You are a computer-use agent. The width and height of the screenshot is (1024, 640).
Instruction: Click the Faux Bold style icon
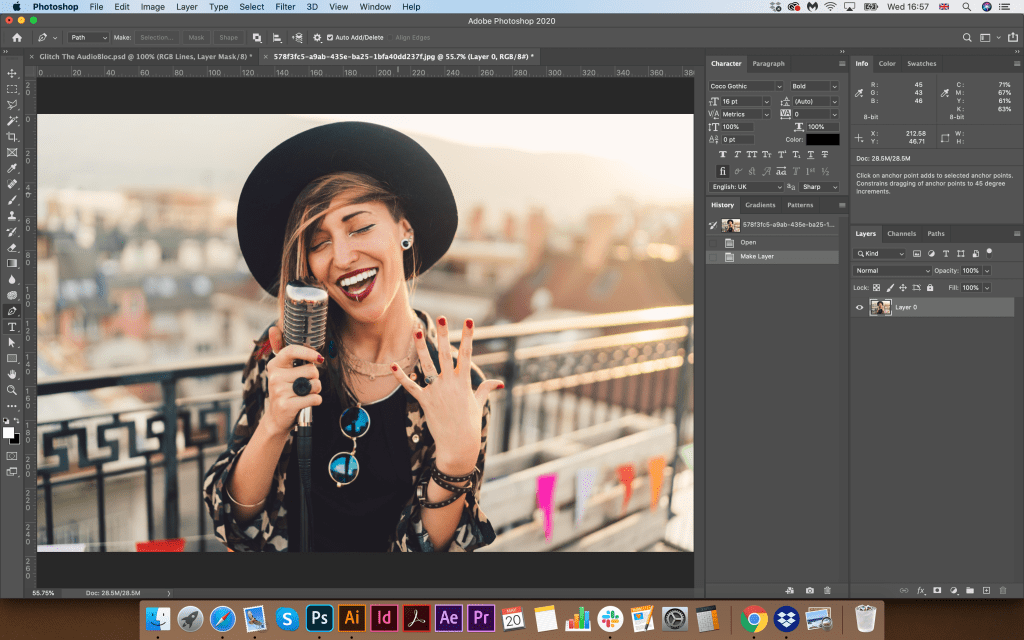pyautogui.click(x=723, y=155)
